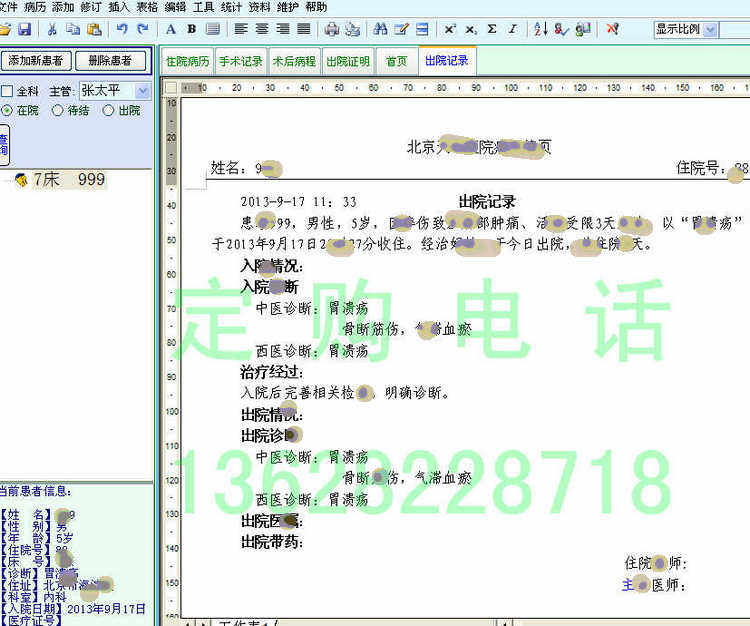Select the 待结 radio button
The height and width of the screenshot is (626, 750).
pyautogui.click(x=57, y=110)
